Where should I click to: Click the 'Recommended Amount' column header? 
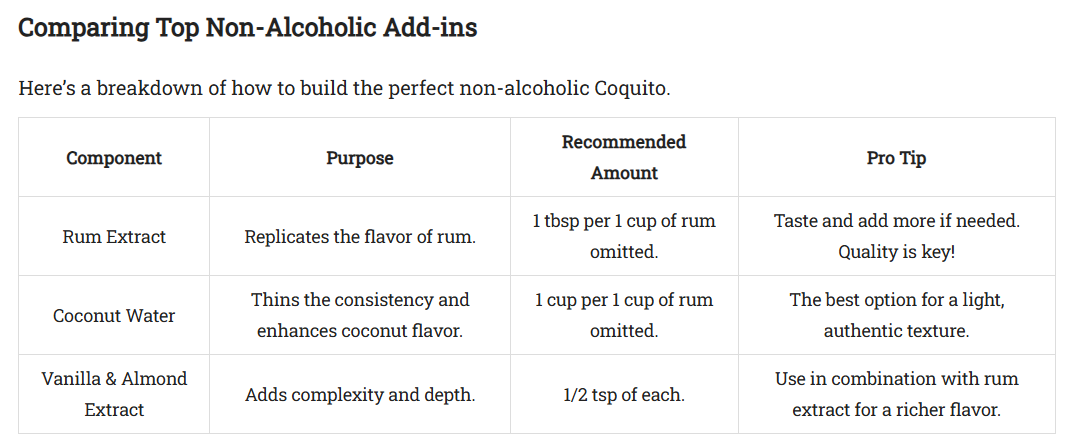pyautogui.click(x=624, y=157)
